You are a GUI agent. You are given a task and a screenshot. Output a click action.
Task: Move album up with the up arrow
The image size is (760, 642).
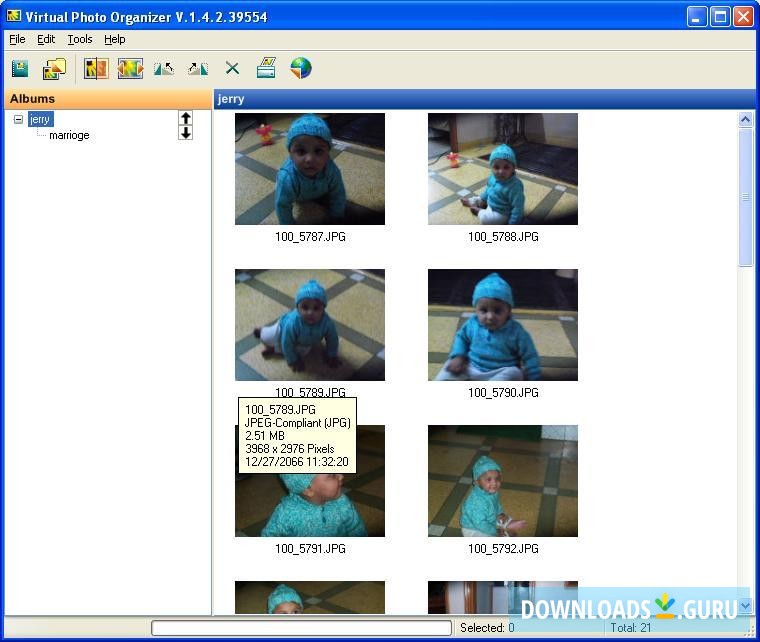click(x=186, y=118)
